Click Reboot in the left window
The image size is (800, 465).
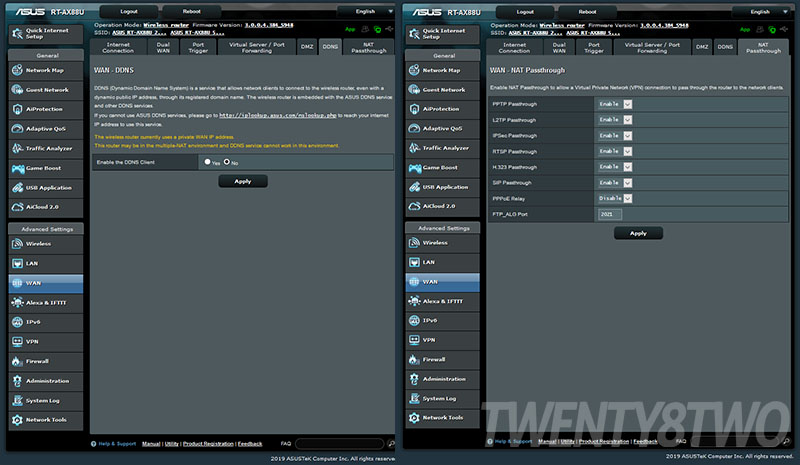coord(192,11)
